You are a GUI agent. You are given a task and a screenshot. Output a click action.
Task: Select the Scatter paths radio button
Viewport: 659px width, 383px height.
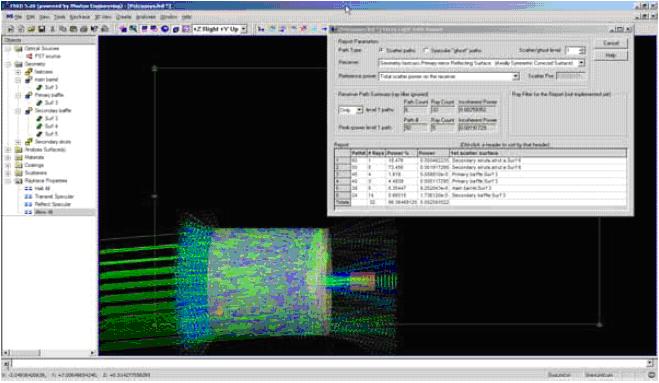click(382, 50)
